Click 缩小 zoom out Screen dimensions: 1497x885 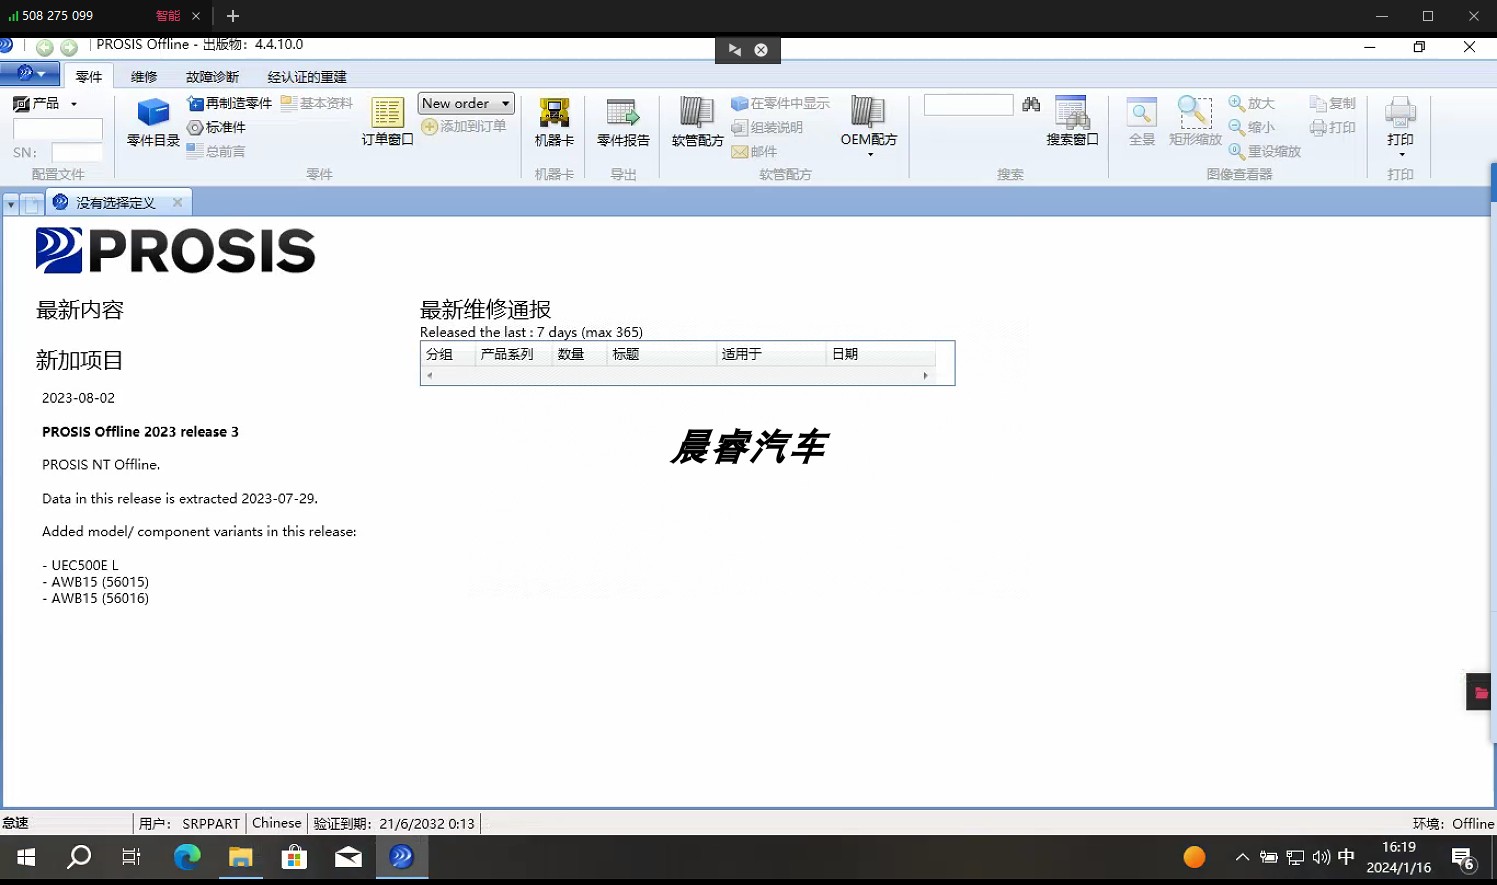(1252, 127)
